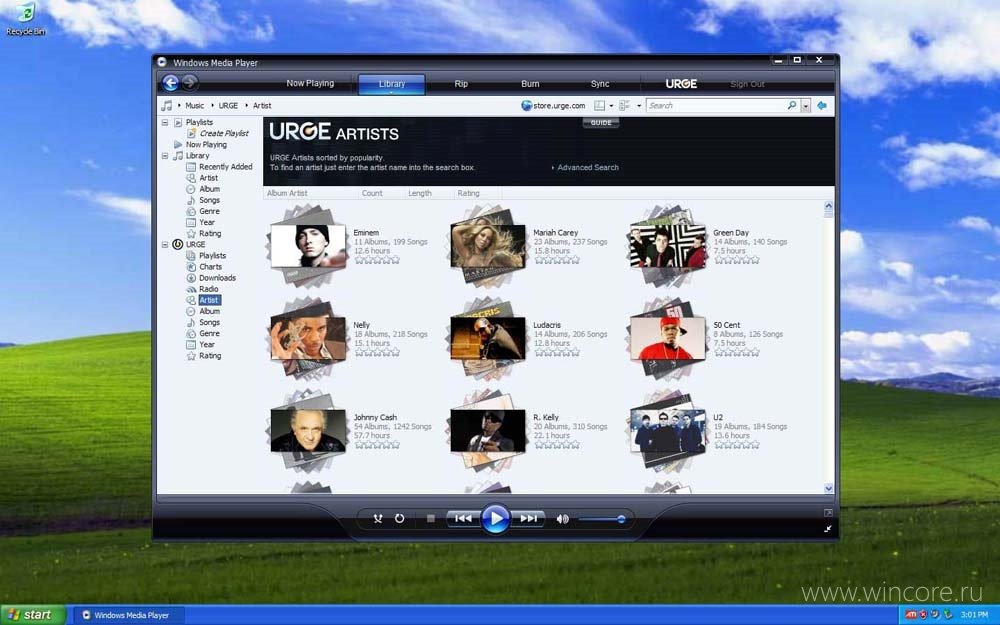This screenshot has height=625, width=1000.
Task: Click Artist in the breadcrumb
Action: [x=262, y=106]
